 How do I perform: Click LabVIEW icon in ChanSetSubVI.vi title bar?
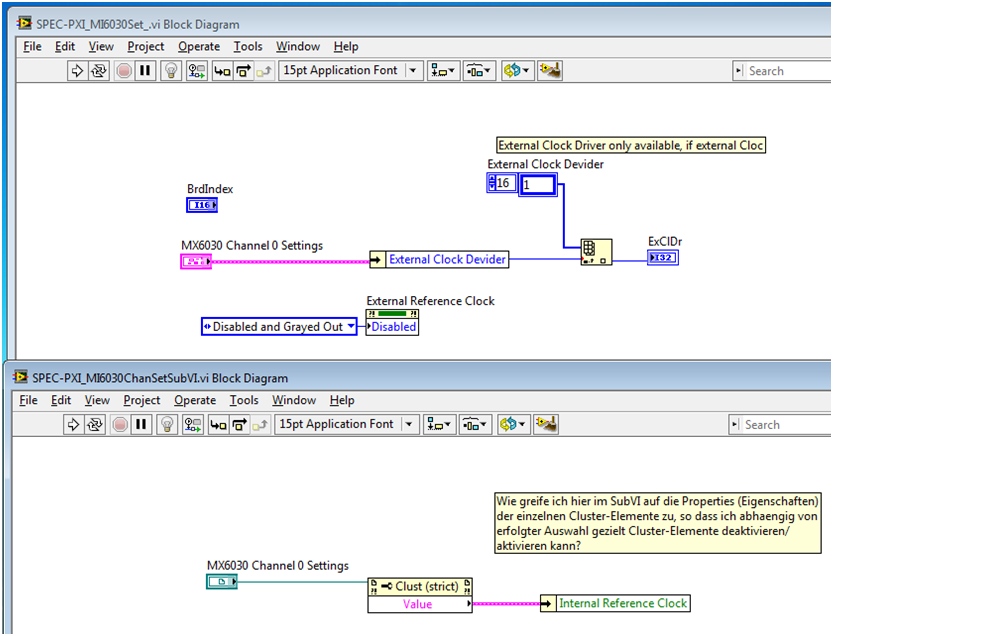point(21,377)
